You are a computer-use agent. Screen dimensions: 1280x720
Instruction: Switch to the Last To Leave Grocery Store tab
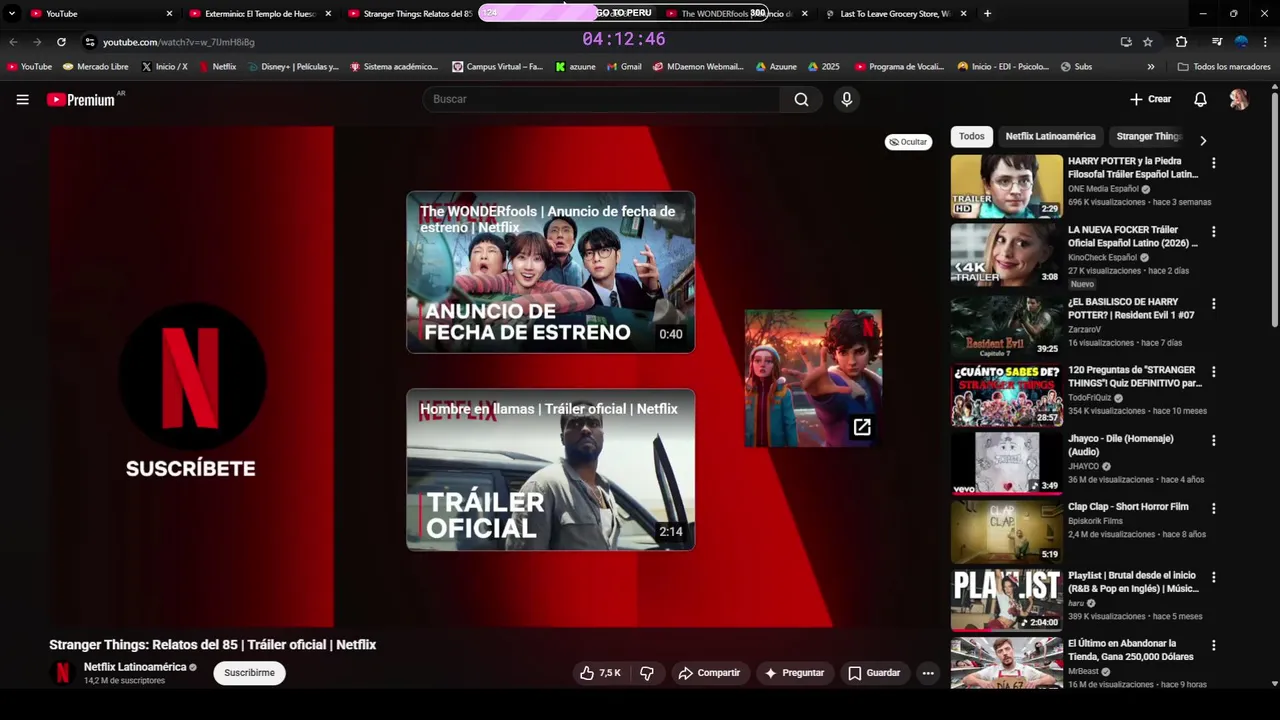[895, 14]
